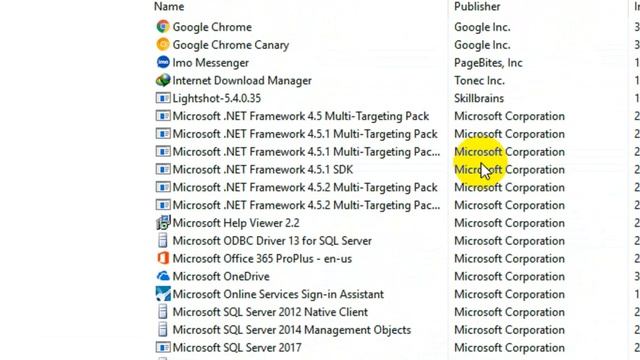
Task: Select the "Internet Download Manager" program name
Action: pyautogui.click(x=242, y=80)
